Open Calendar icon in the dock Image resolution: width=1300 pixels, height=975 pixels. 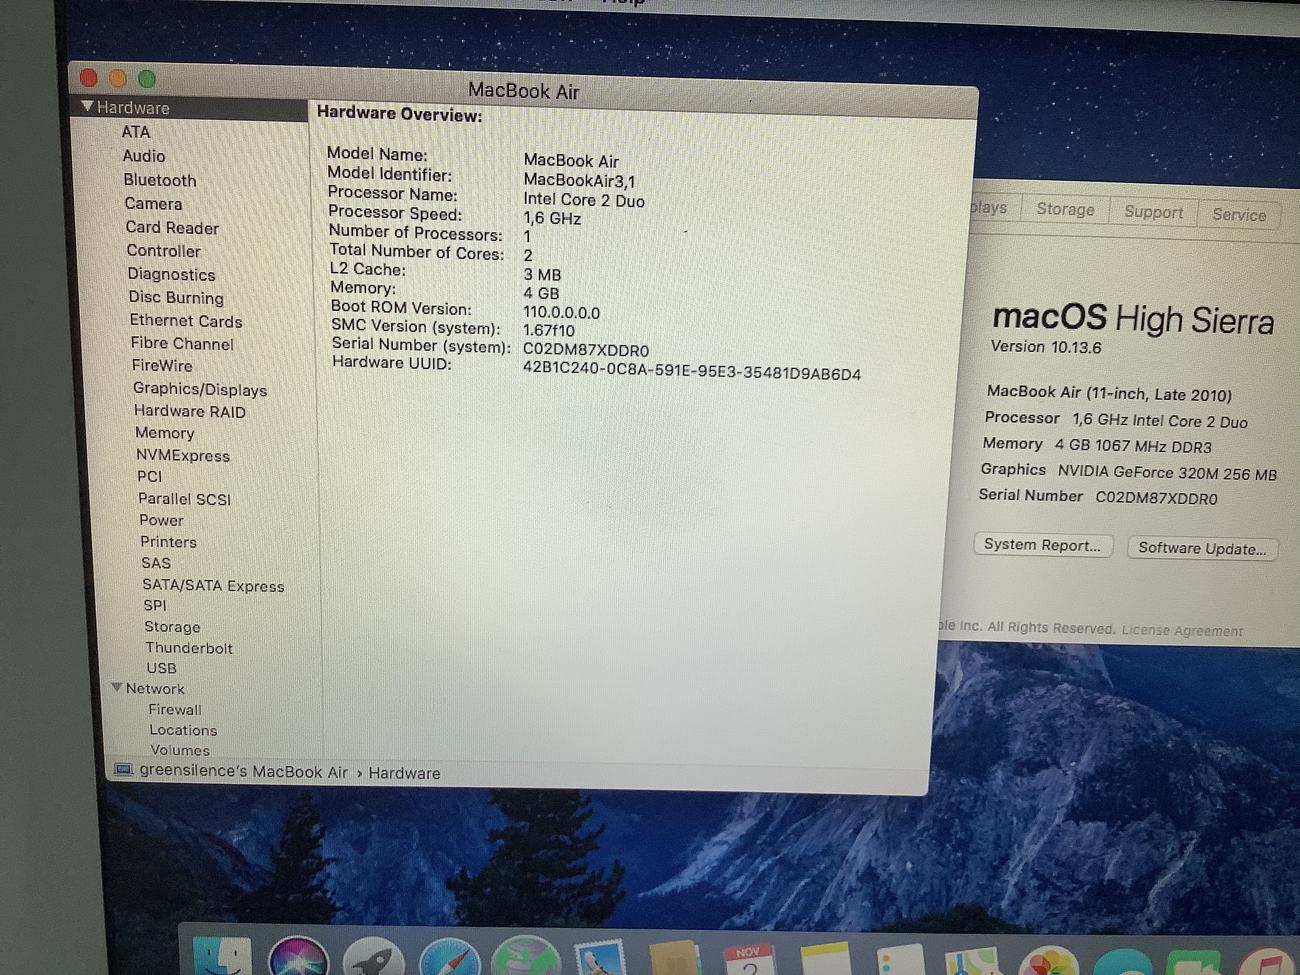coord(749,960)
